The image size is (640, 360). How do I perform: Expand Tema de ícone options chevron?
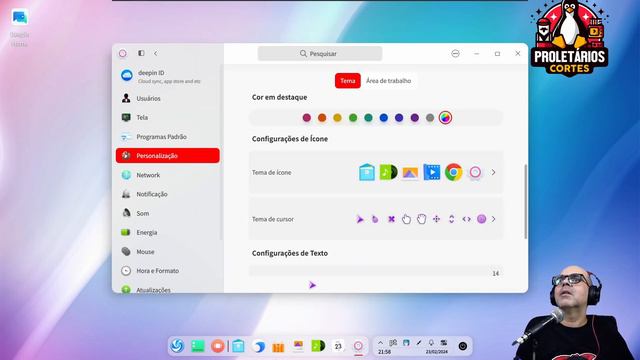(x=493, y=172)
